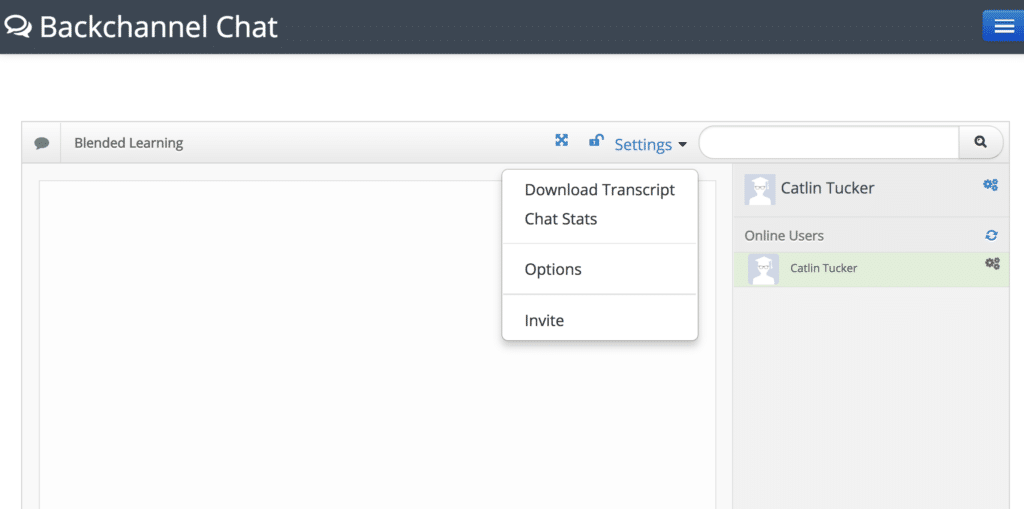The height and width of the screenshot is (509, 1024).
Task: Click the Catlin Tucker profile avatar at top
Action: tap(760, 189)
